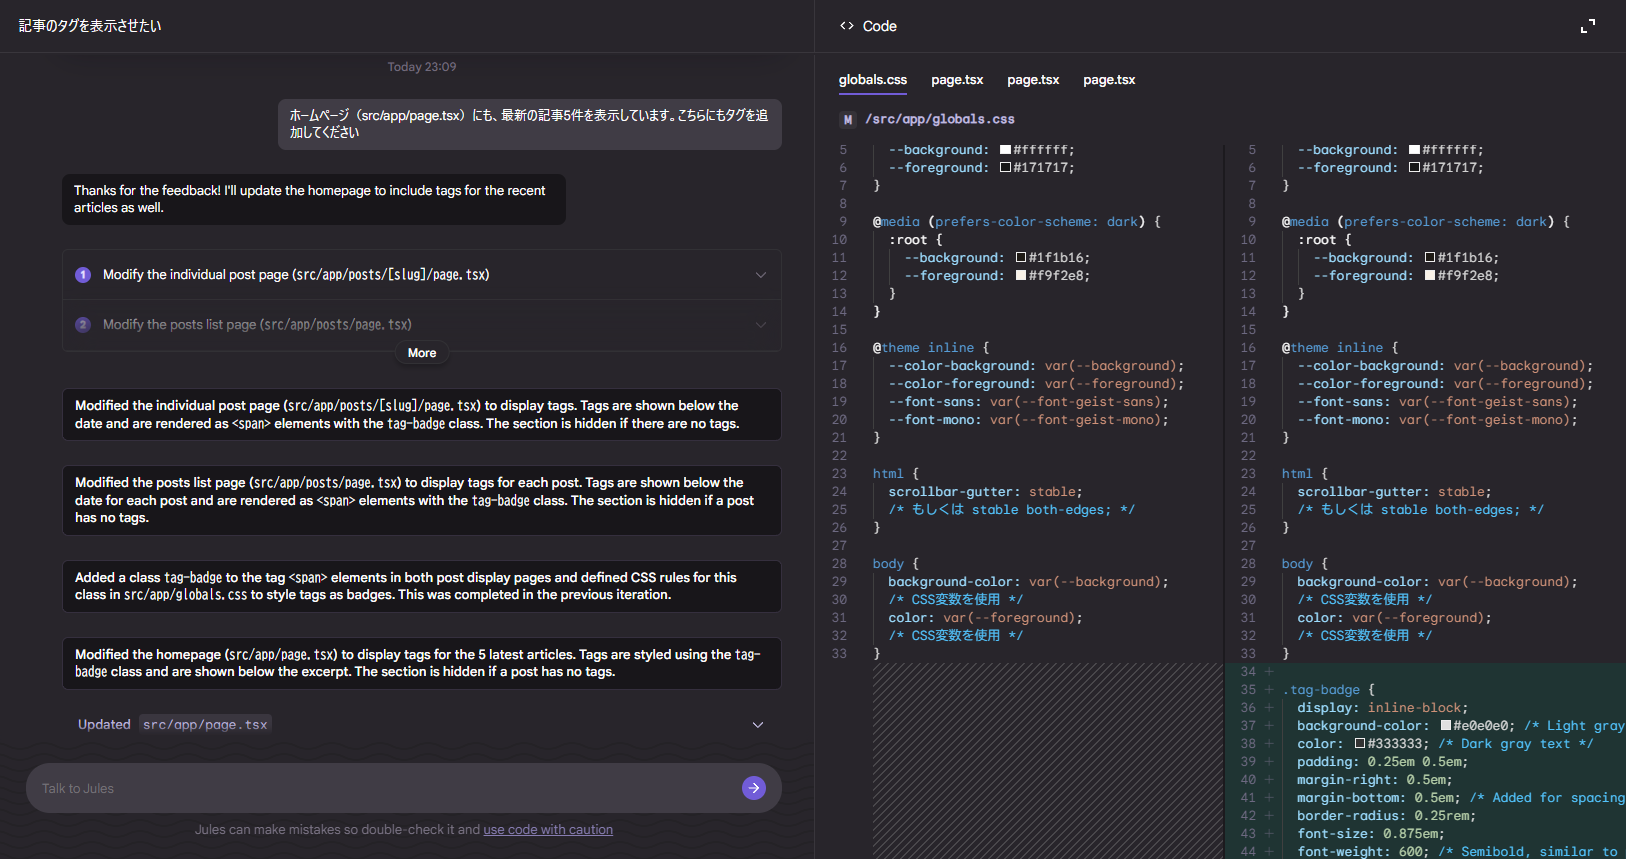
Task: Click the #ffffff swatch in the left diff pane
Action: click(x=1006, y=150)
